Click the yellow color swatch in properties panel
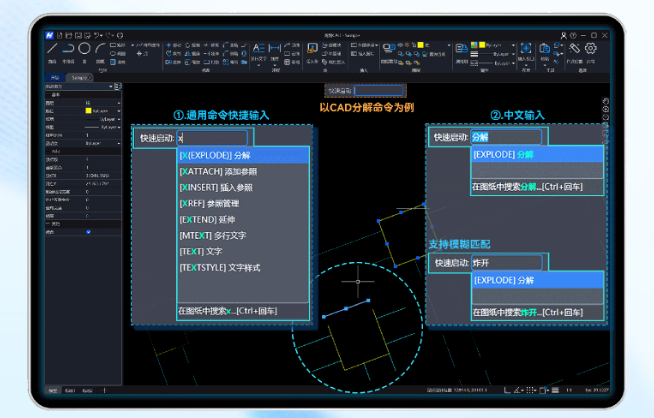This screenshot has width=654, height=418. [x=88, y=110]
